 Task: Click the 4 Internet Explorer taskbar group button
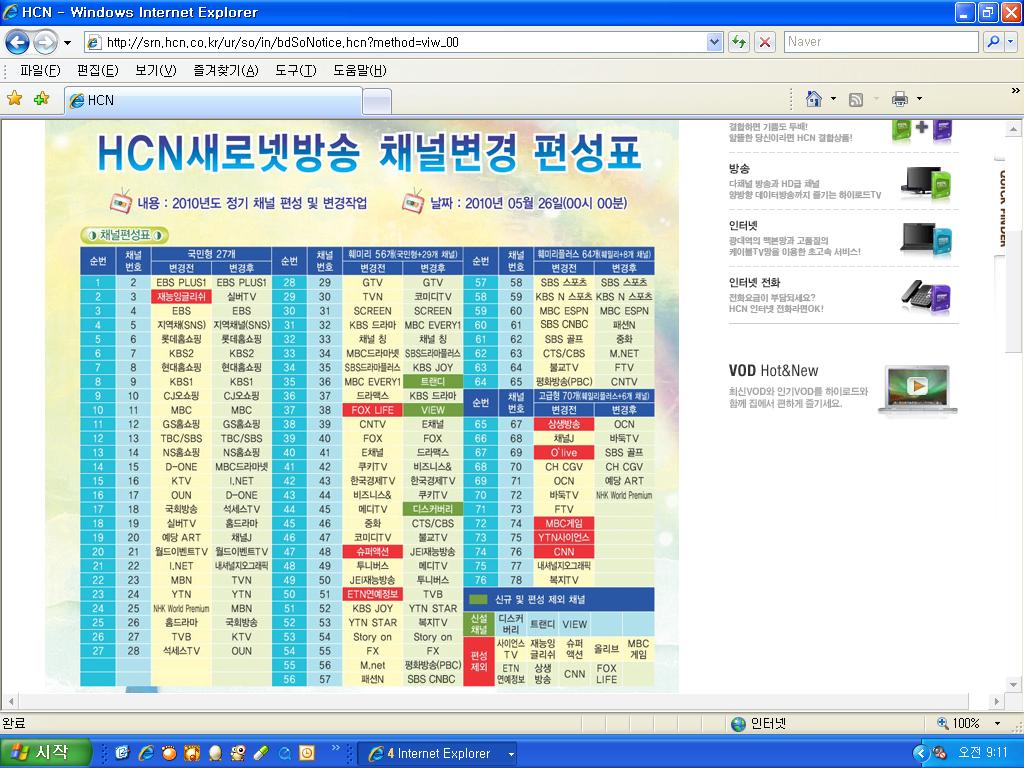438,754
